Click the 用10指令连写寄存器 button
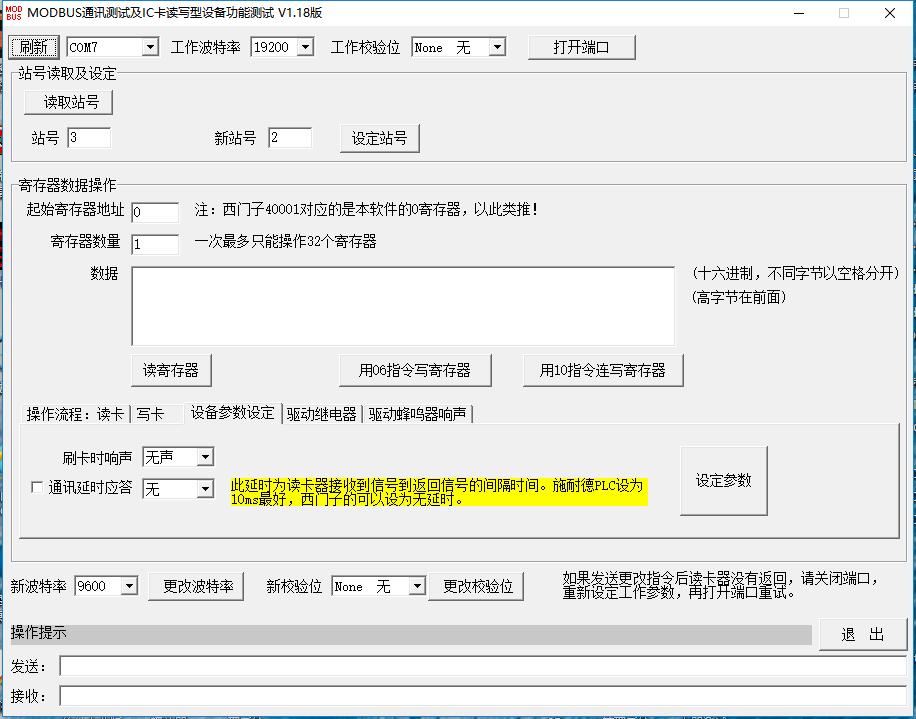Screen dimensions: 916x719 click(x=602, y=369)
